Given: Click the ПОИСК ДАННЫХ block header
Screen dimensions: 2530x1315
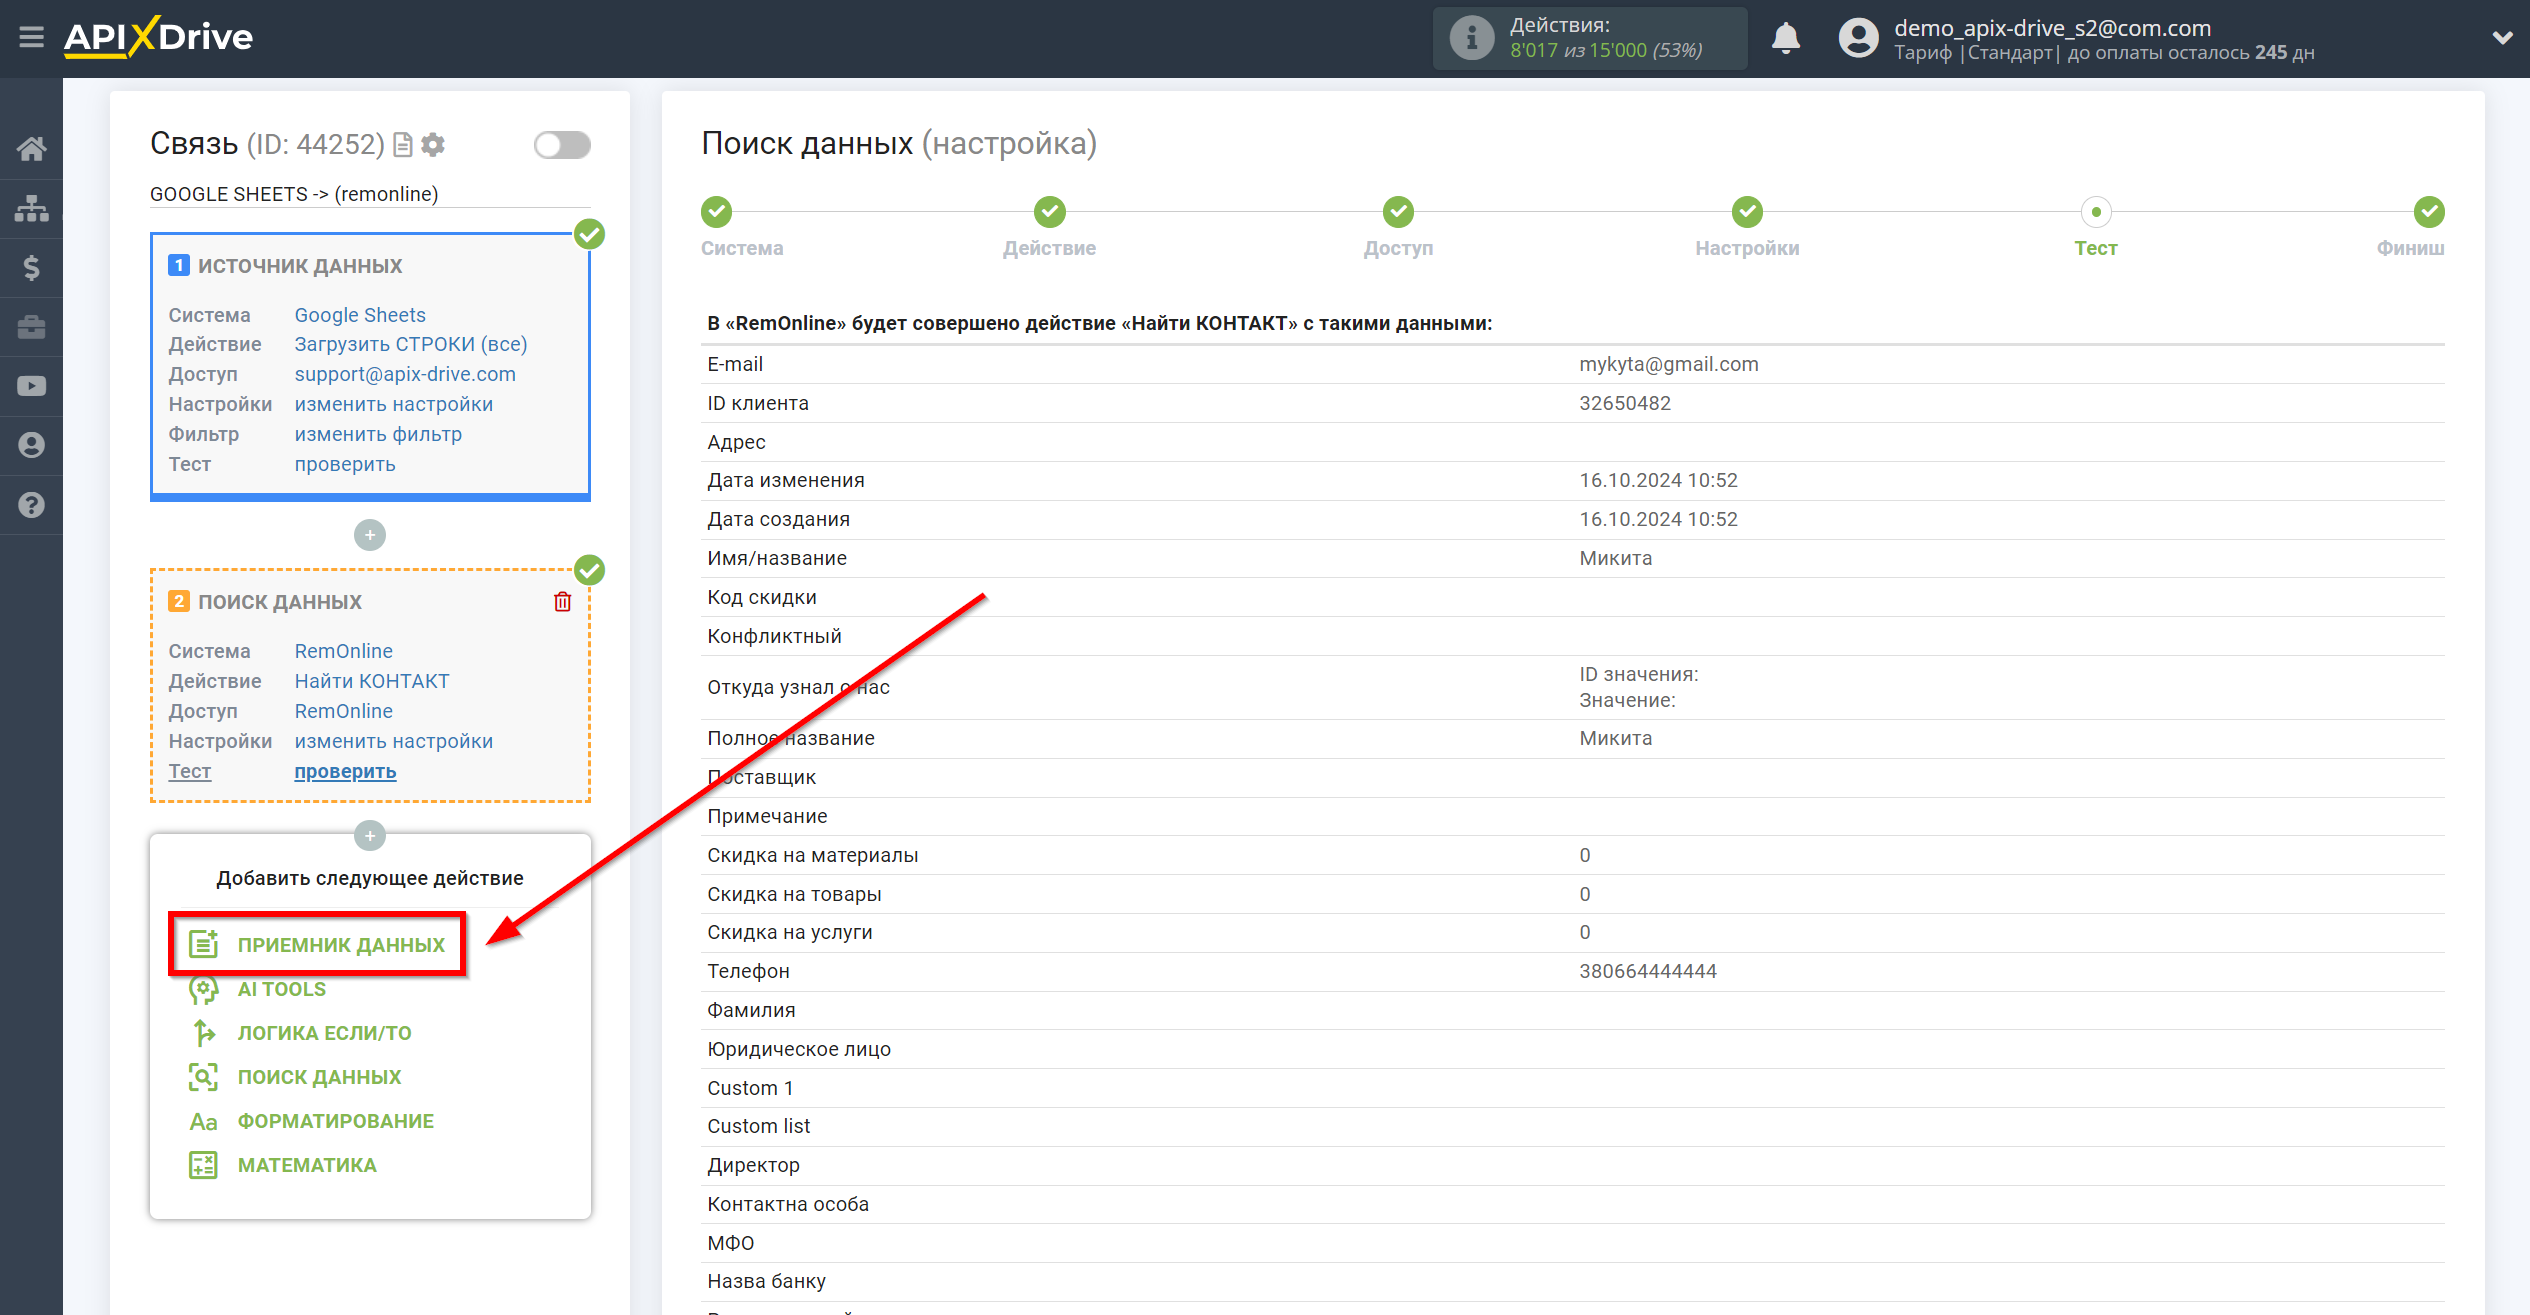Looking at the screenshot, I should 280,602.
